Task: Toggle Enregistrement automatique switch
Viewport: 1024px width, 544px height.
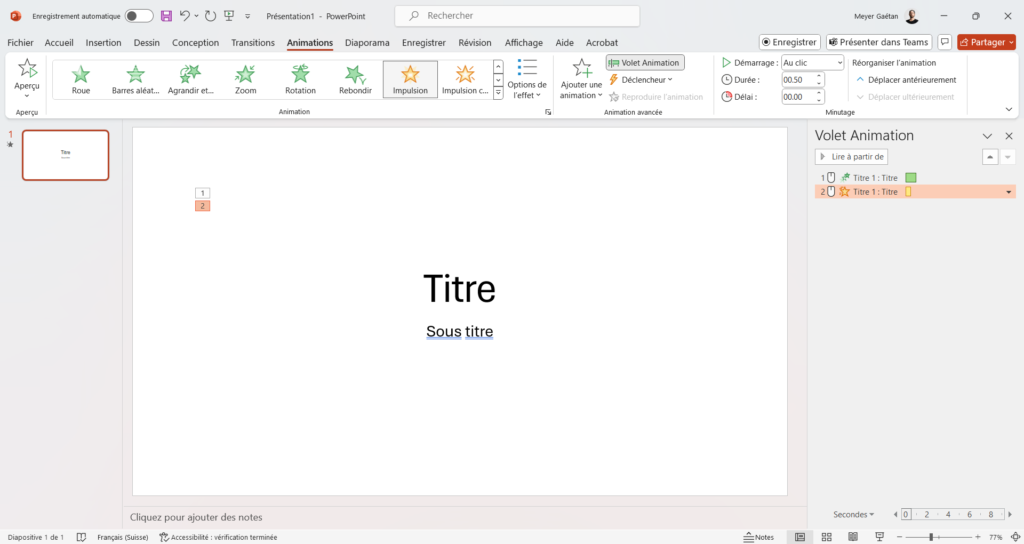Action: click(x=139, y=16)
